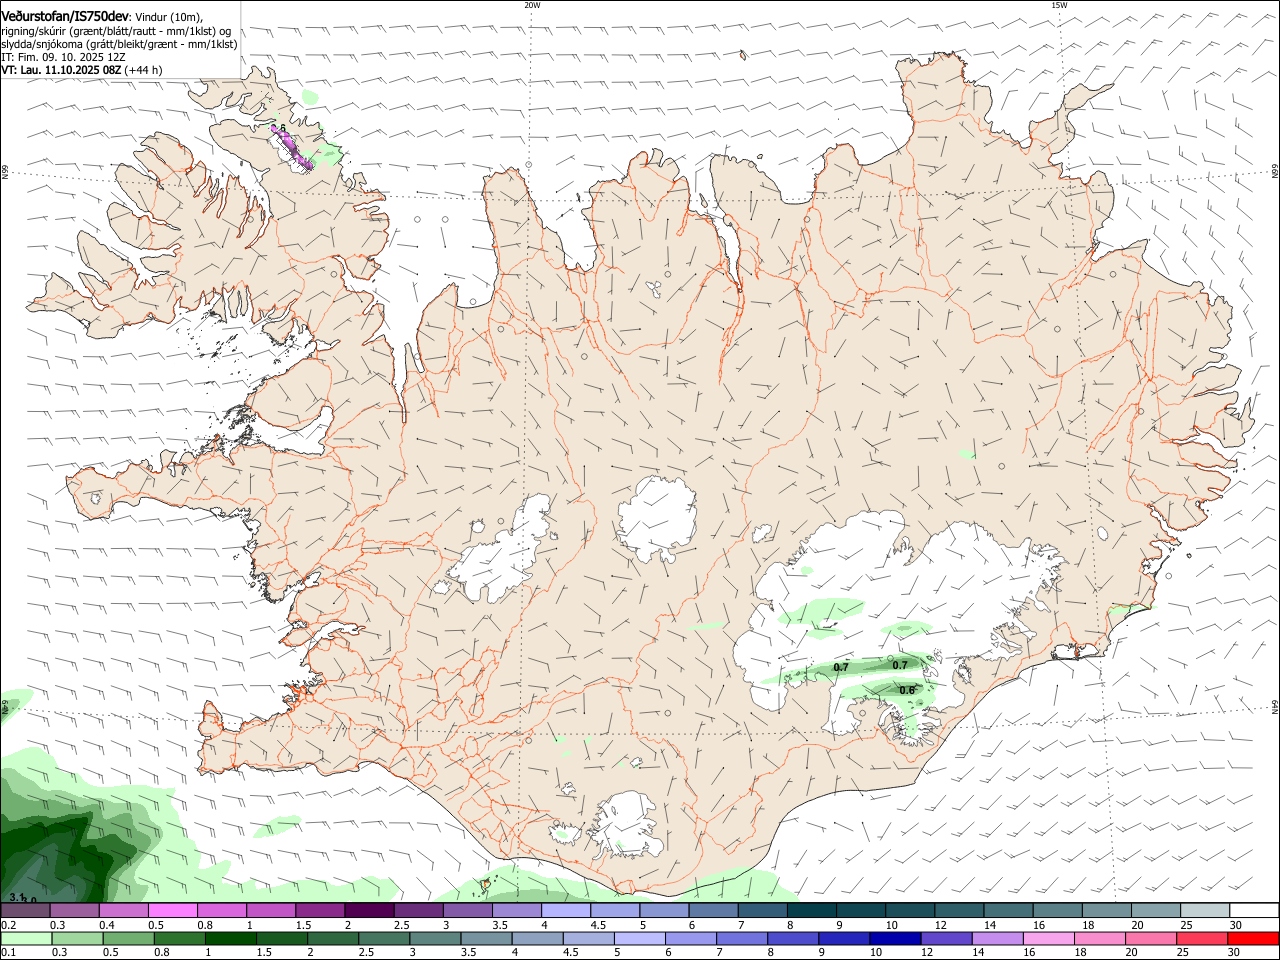Click the purple snowfall patch in the Westfjords
Image resolution: width=1280 pixels, height=960 pixels.
(293, 148)
